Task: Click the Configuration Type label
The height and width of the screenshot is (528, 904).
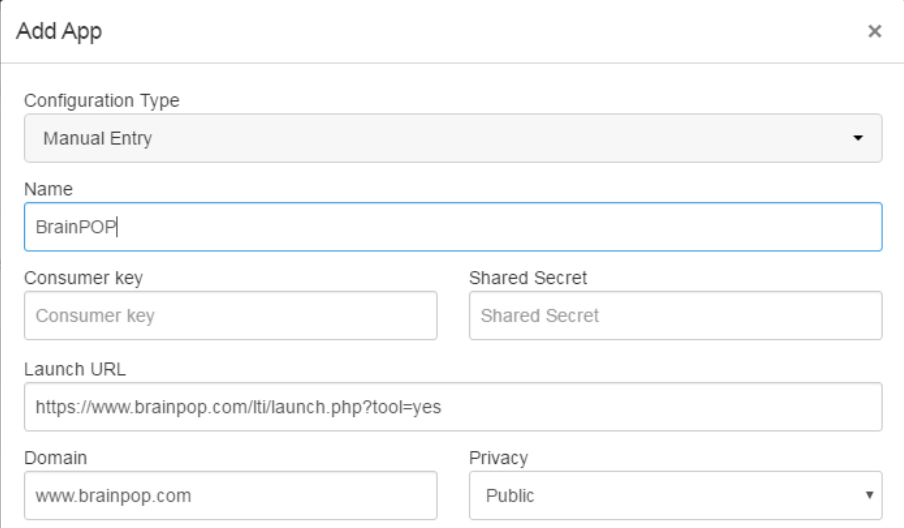Action: point(101,100)
